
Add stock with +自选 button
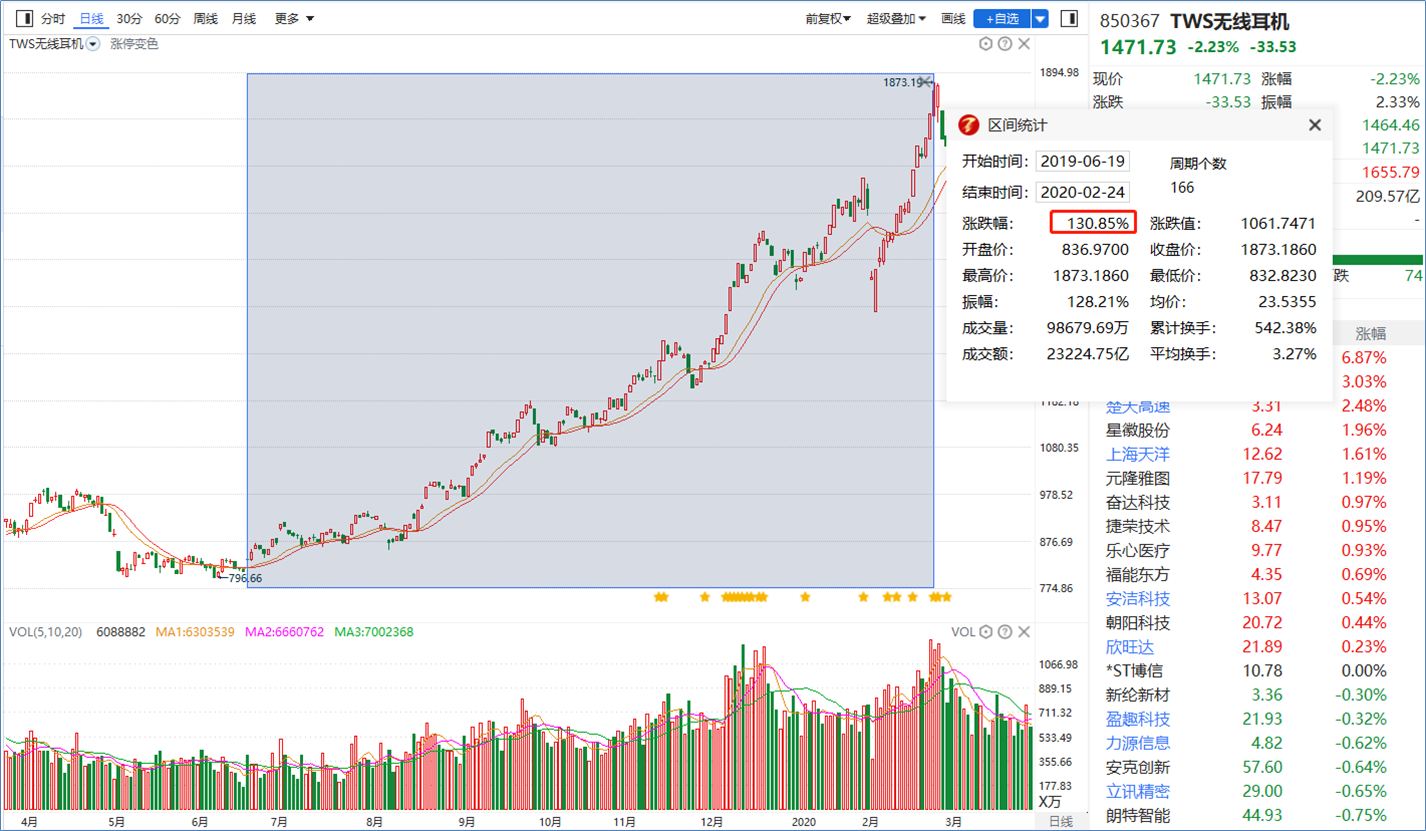point(1002,18)
